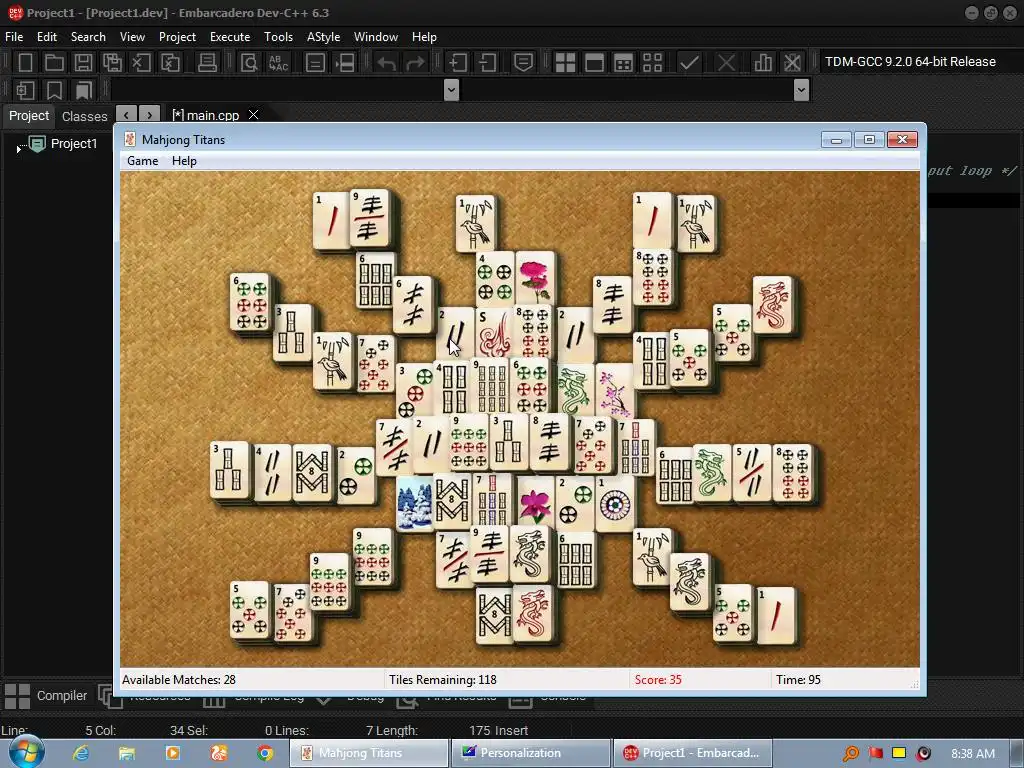Click the Compile (four squares) icon
Image resolution: width=1024 pixels, height=768 pixels.
(x=565, y=63)
